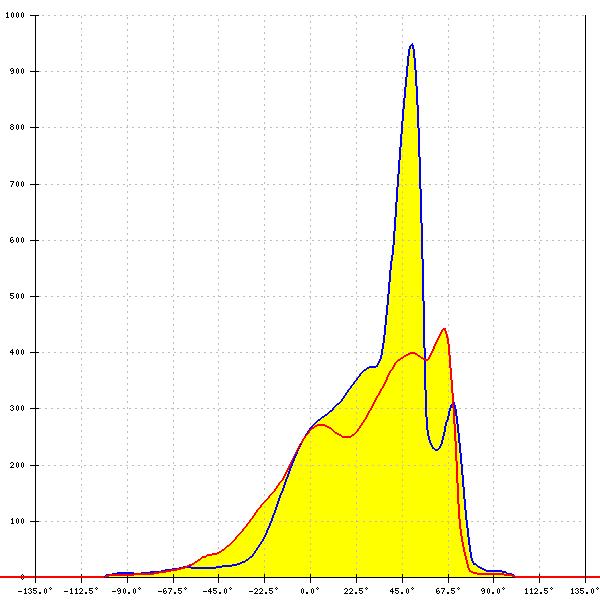This screenshot has height=600, width=600.
Task: Click the 90.0° x-axis label
Action: point(493,591)
